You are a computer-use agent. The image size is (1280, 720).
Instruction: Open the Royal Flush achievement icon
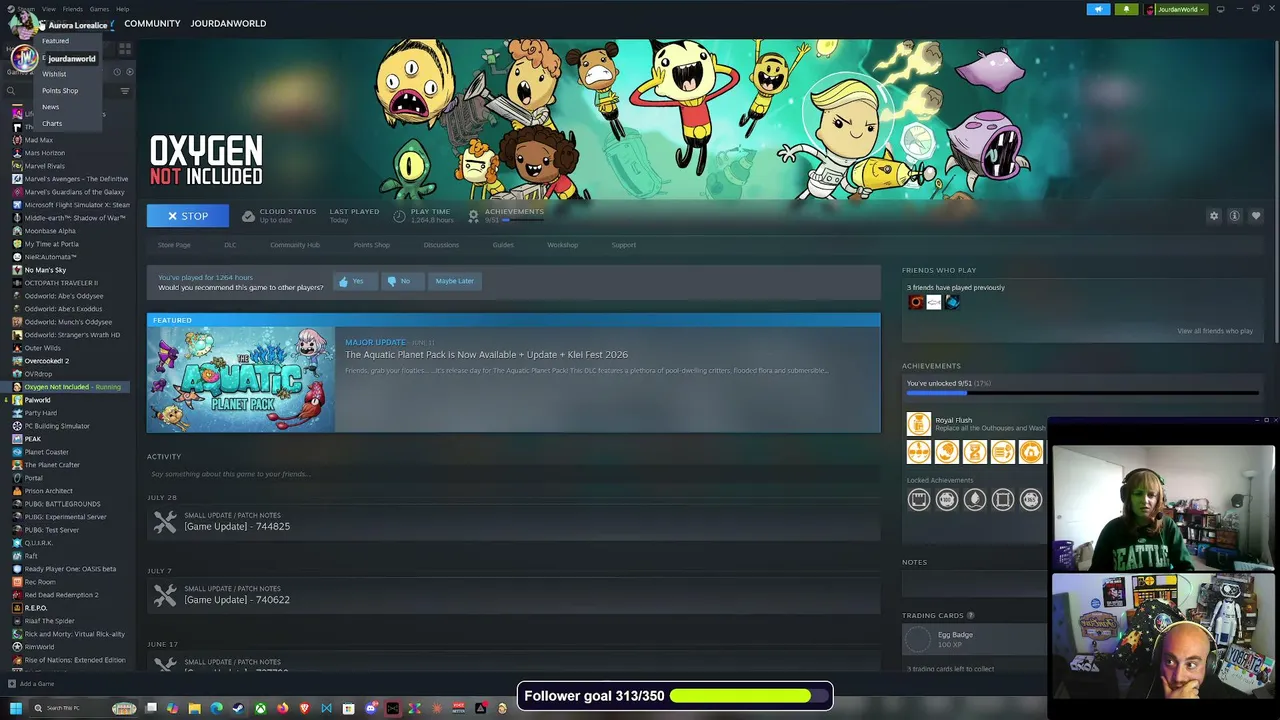coord(918,424)
